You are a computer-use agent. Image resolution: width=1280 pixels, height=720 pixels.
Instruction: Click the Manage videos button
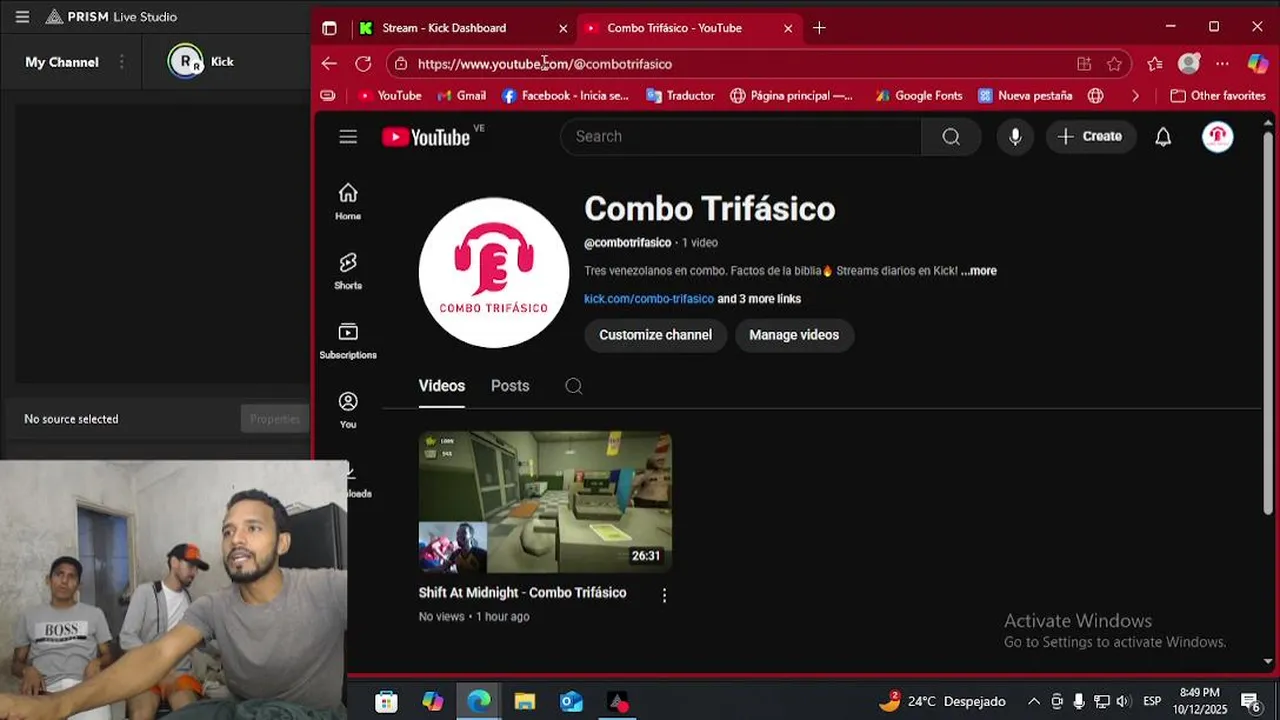click(794, 335)
